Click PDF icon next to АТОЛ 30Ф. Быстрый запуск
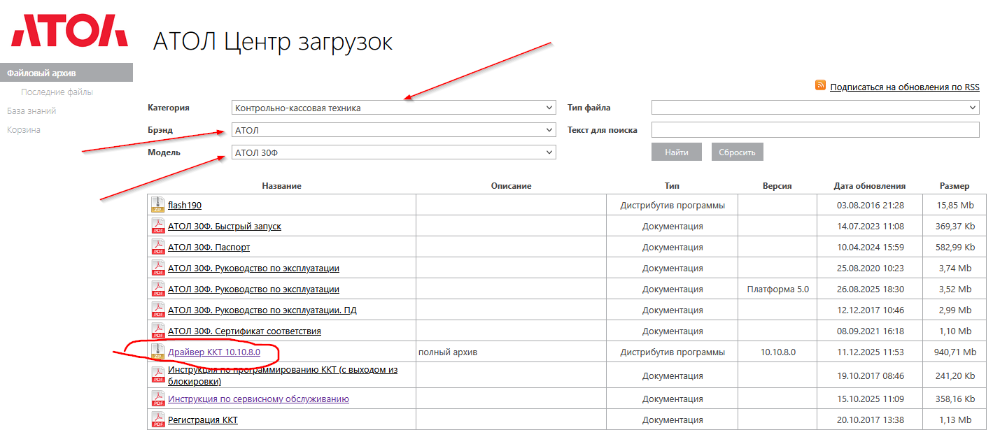Screen dimensions: 1000x444 point(157,226)
